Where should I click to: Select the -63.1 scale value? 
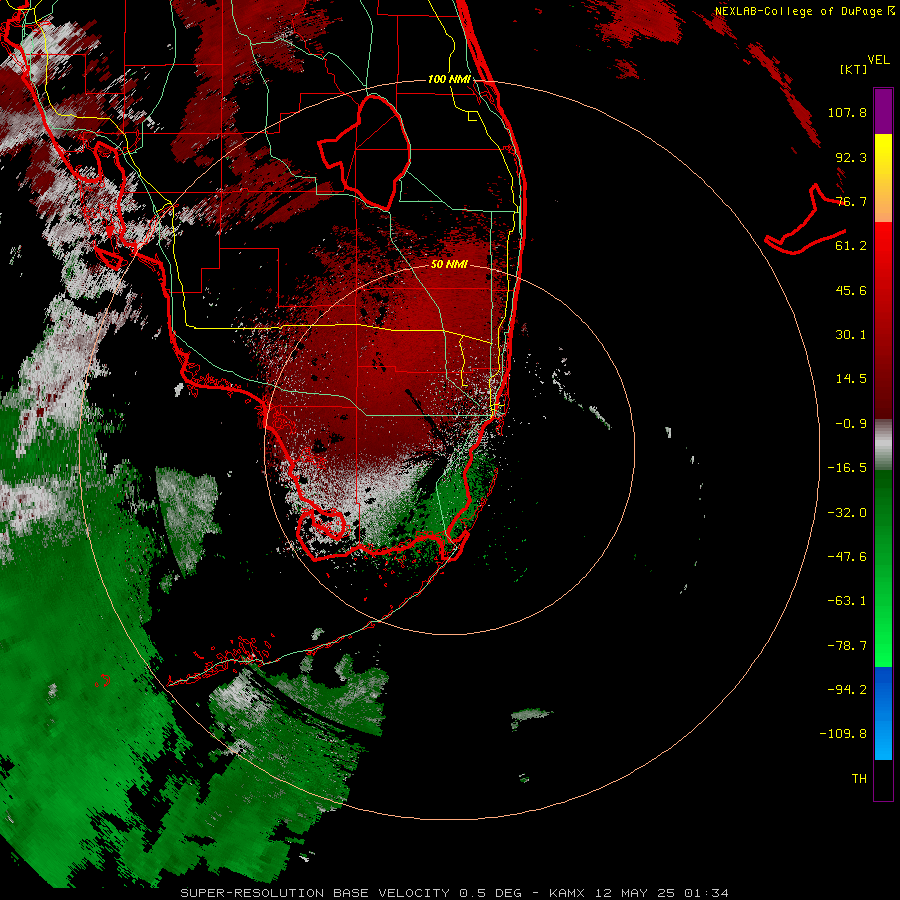847,601
